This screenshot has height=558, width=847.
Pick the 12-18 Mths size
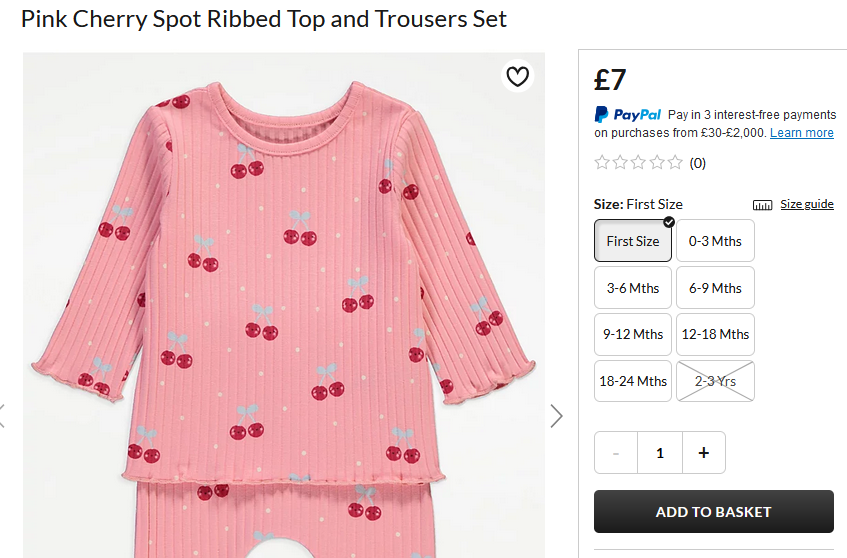pyautogui.click(x=715, y=334)
